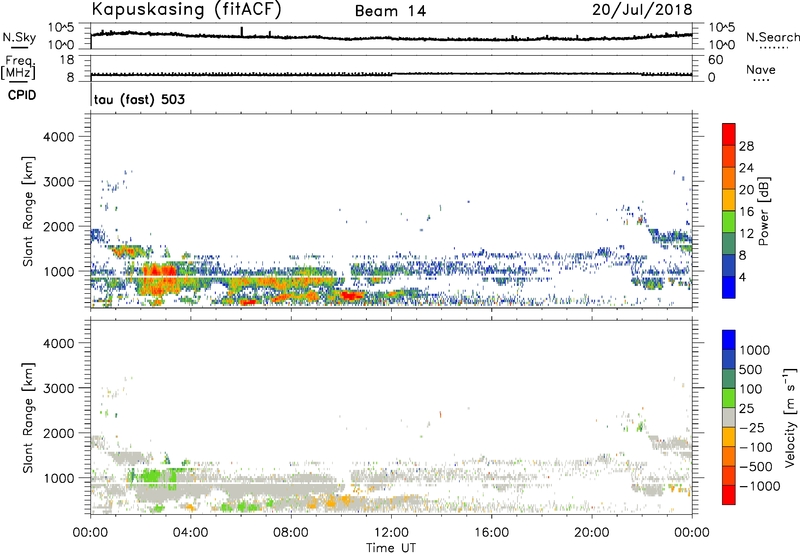Click the light green Power segment between 12 and 16
800x554 pixels.
coord(729,222)
